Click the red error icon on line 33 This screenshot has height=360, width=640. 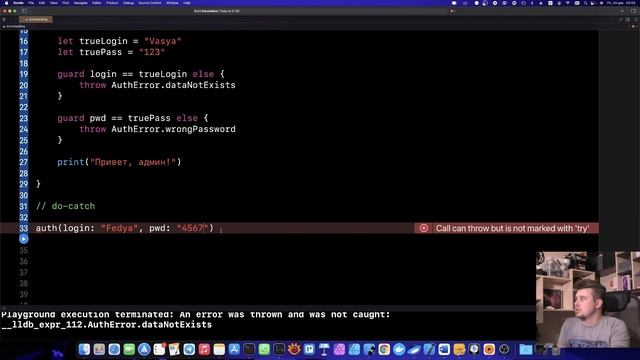(x=424, y=228)
